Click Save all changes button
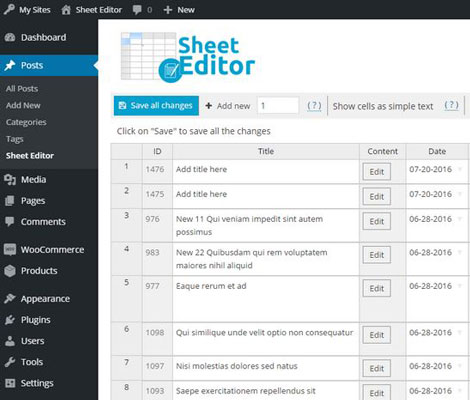Viewport: 470px width, 400px height. click(x=156, y=106)
